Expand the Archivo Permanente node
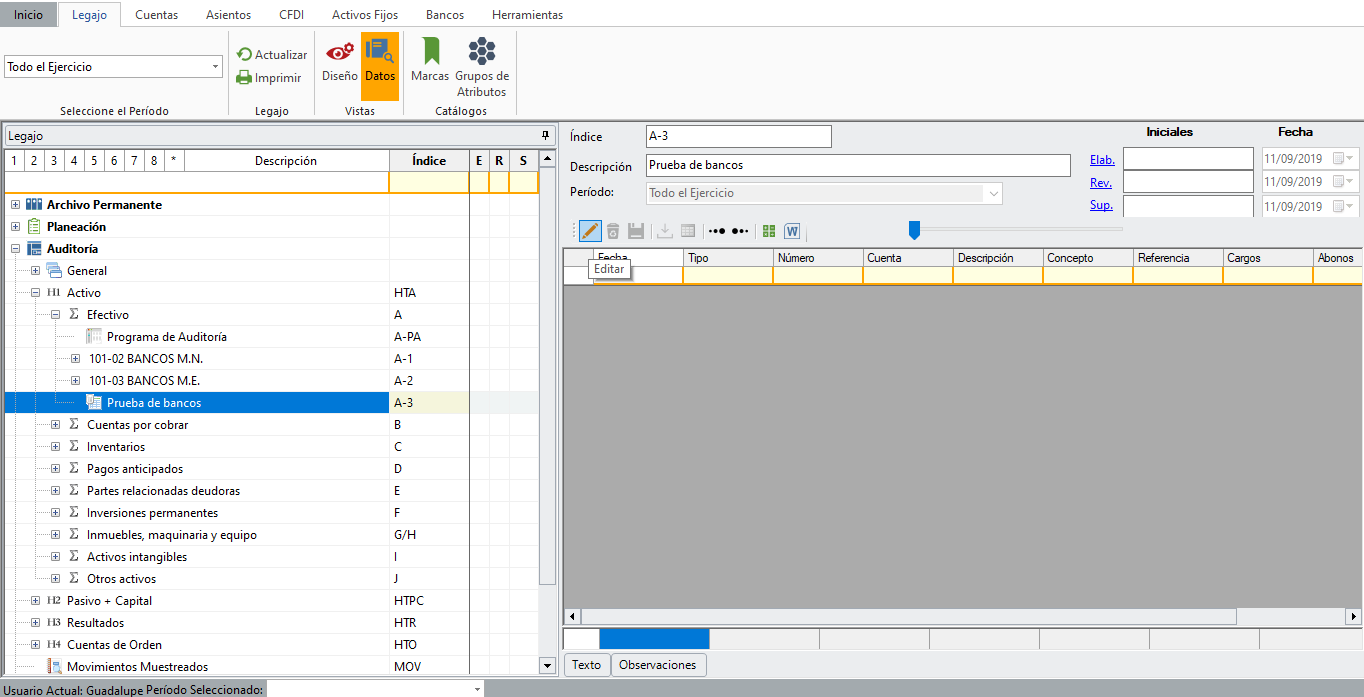This screenshot has width=1364, height=697. [x=16, y=205]
